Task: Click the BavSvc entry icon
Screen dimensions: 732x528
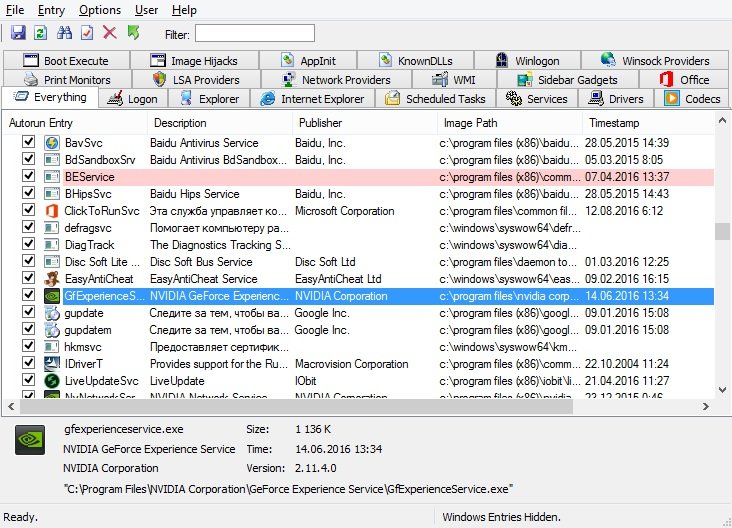Action: click(52, 143)
